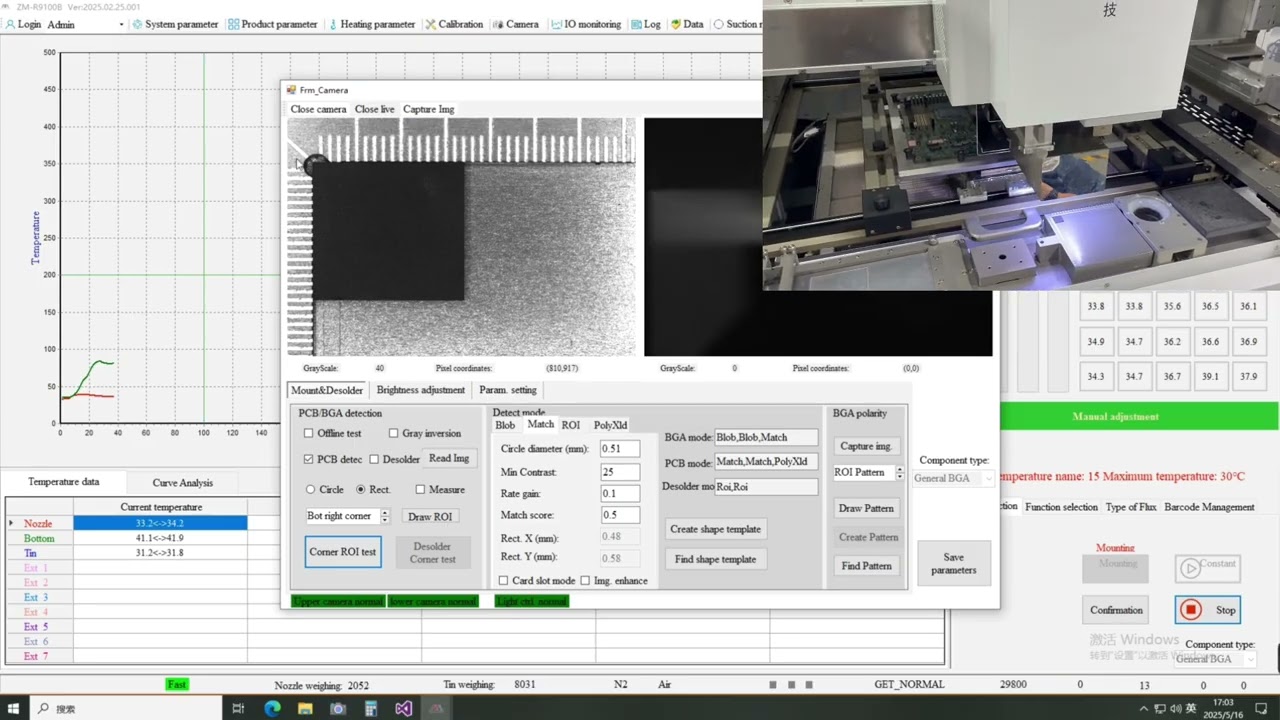Screen dimensions: 1280x720
Task: Open Windows Start menu
Action: pos(14,708)
